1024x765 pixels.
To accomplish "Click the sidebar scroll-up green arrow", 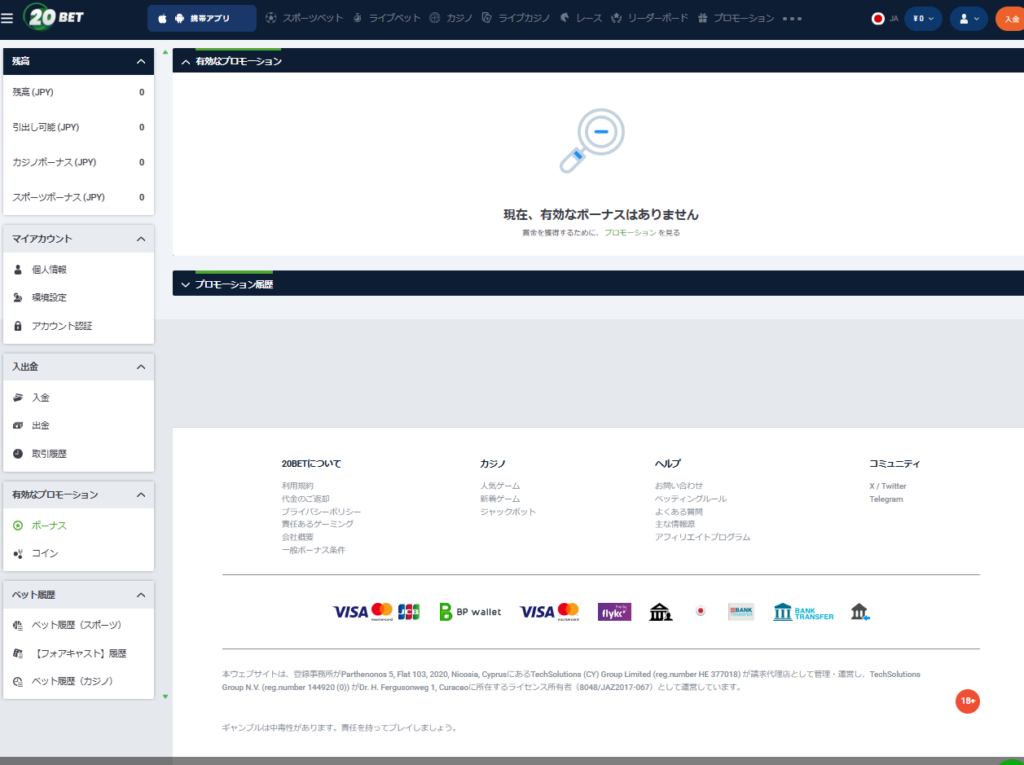I will [165, 52].
